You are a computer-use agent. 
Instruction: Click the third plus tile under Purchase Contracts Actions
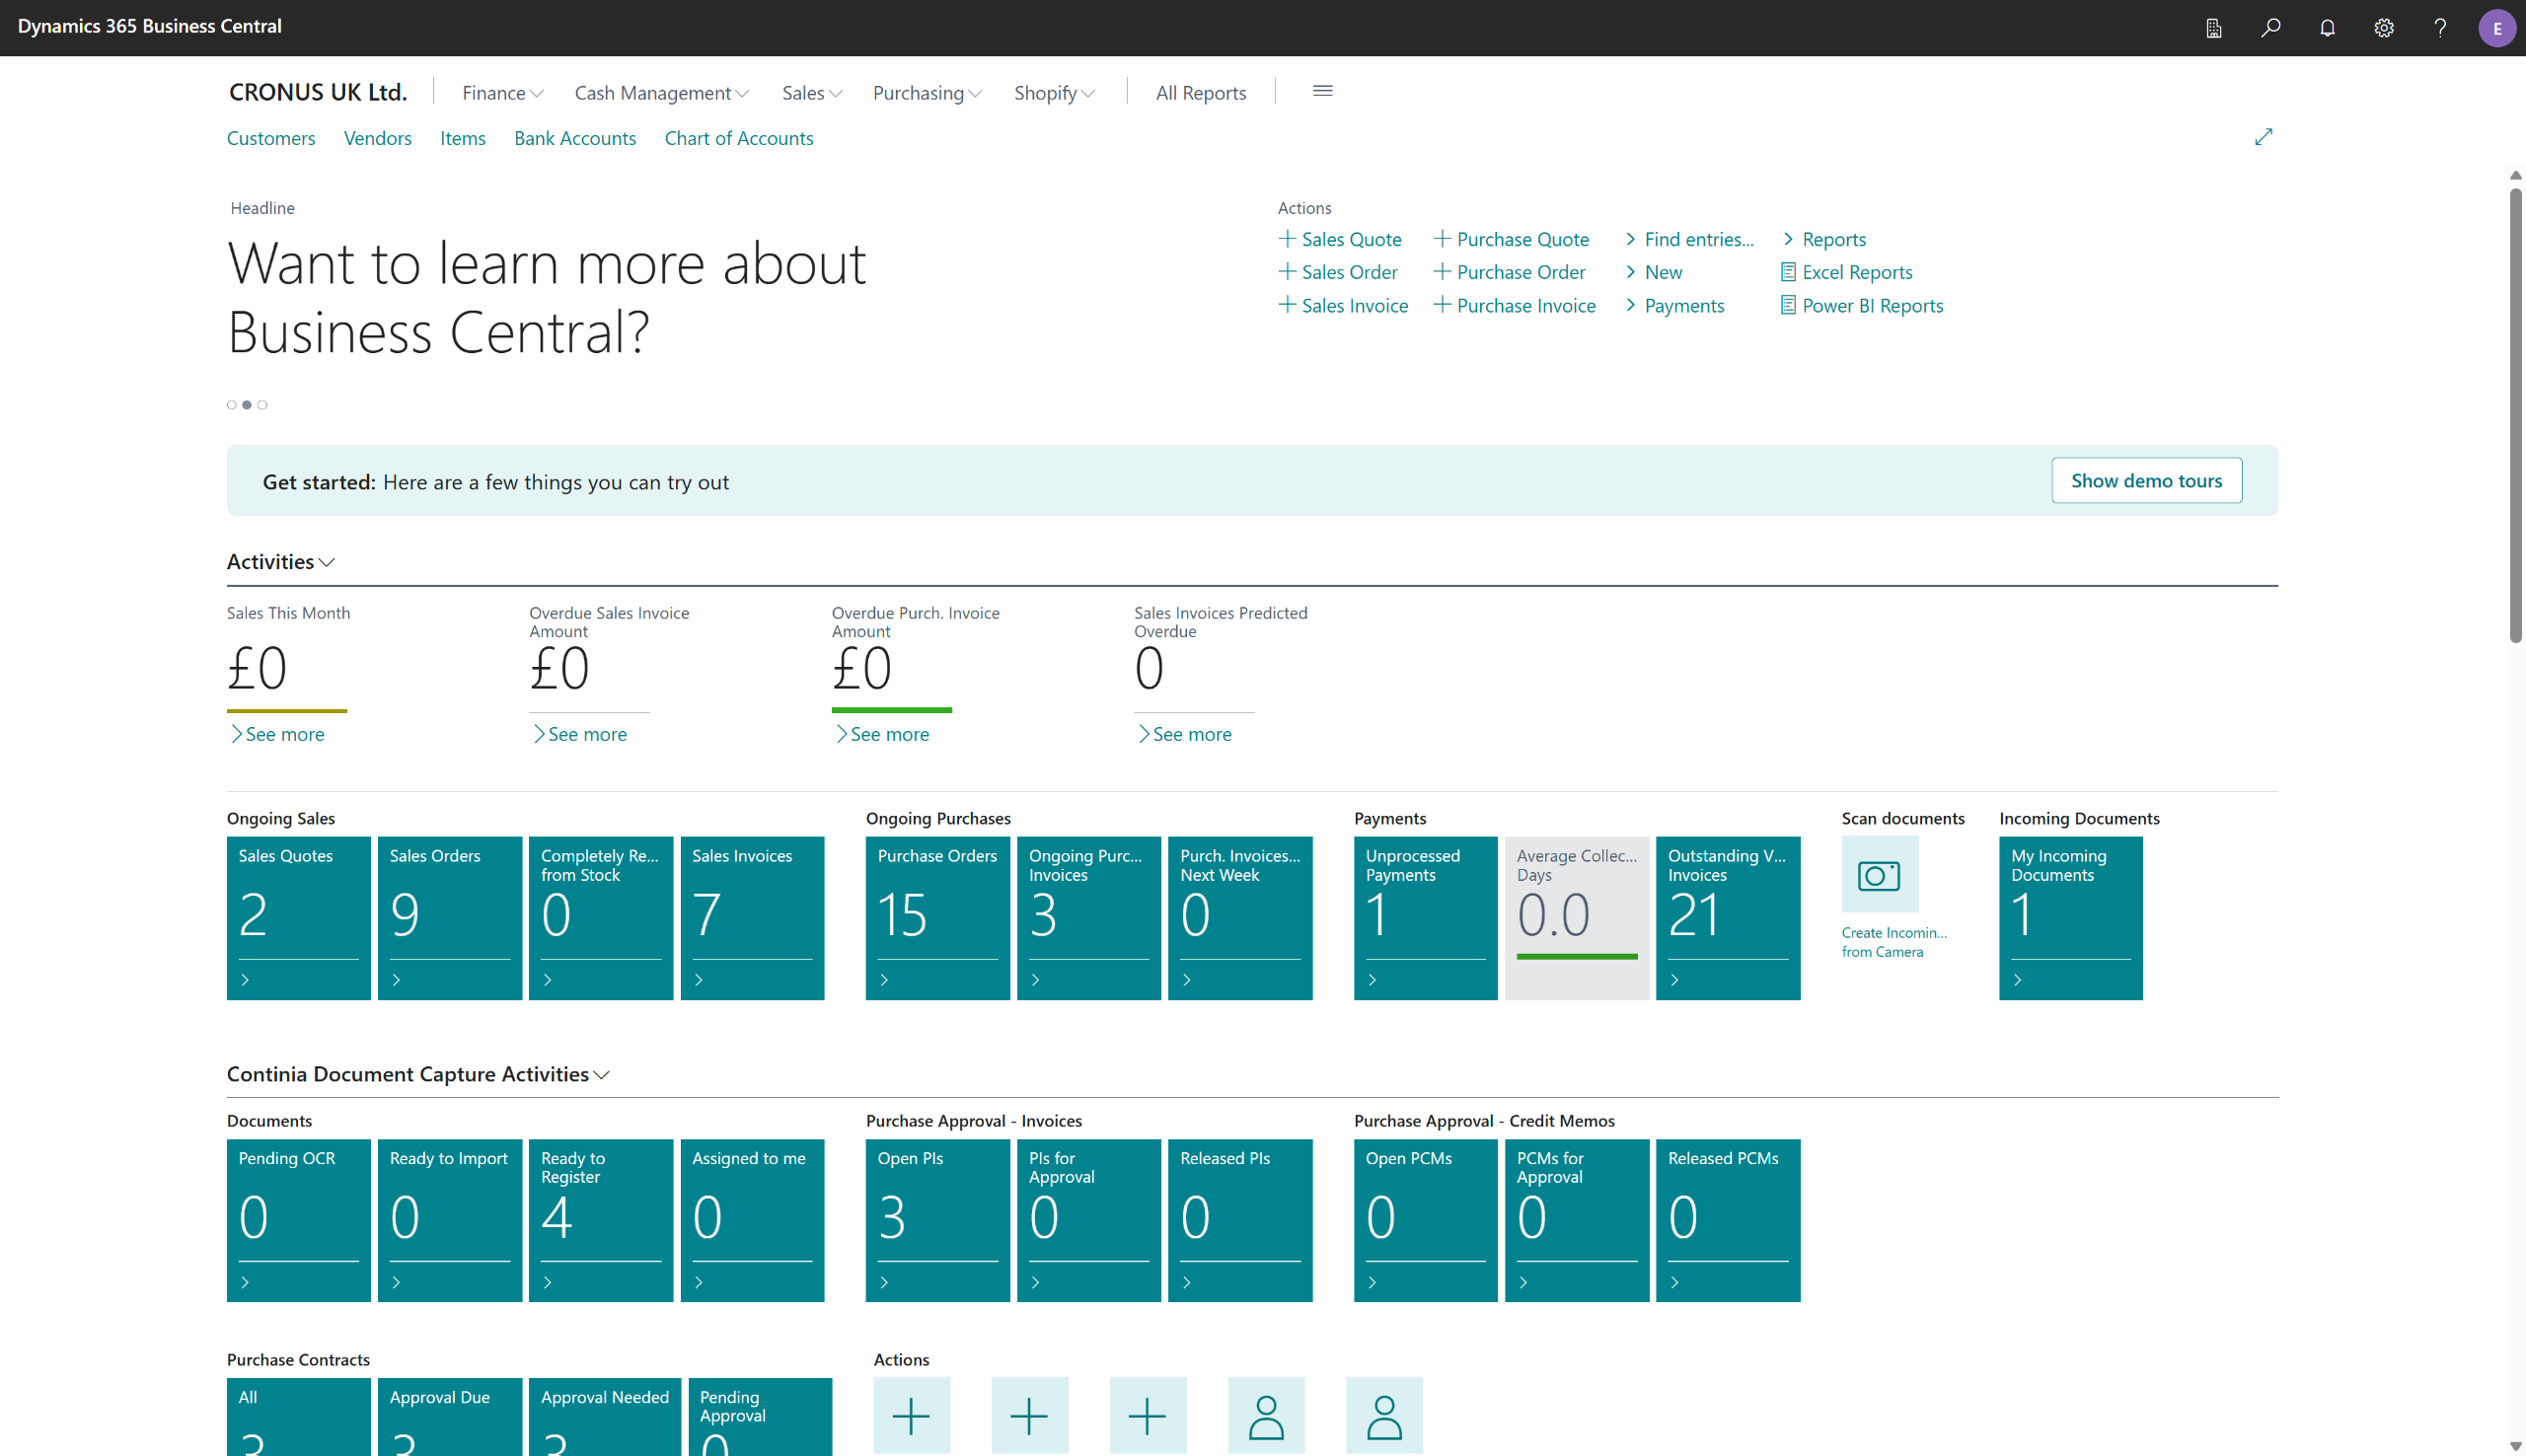(x=1147, y=1415)
